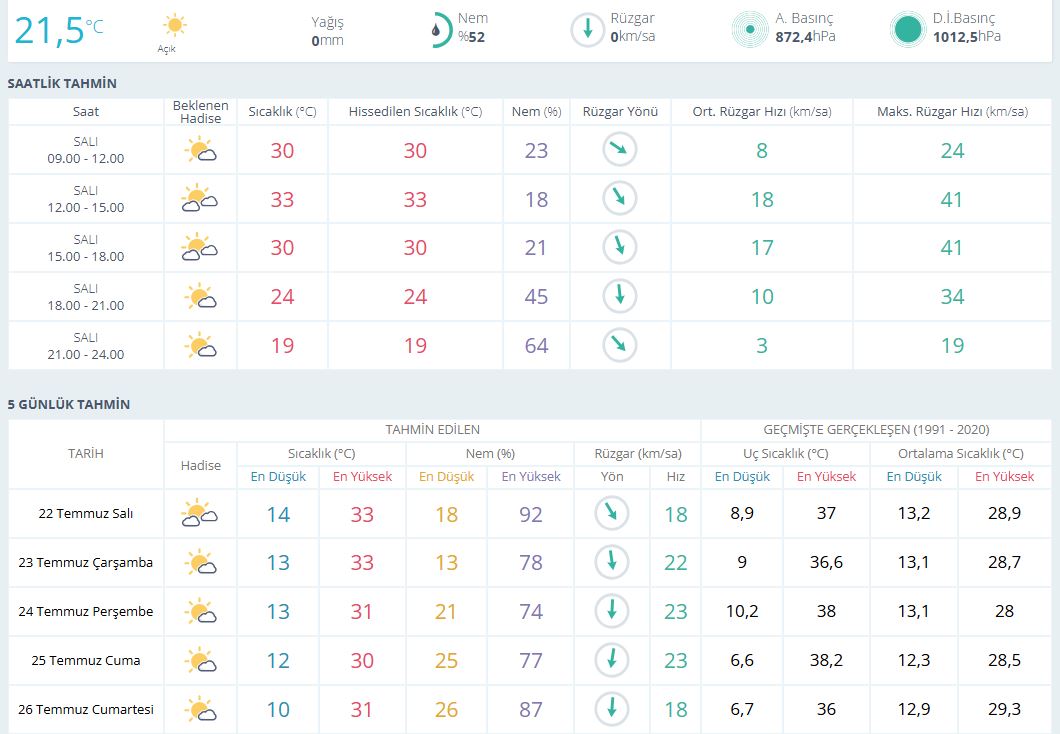1060x734 pixels.
Task: Click the "Maks. Rüzgar Hızı (km/sa)" column header
Action: (x=952, y=112)
